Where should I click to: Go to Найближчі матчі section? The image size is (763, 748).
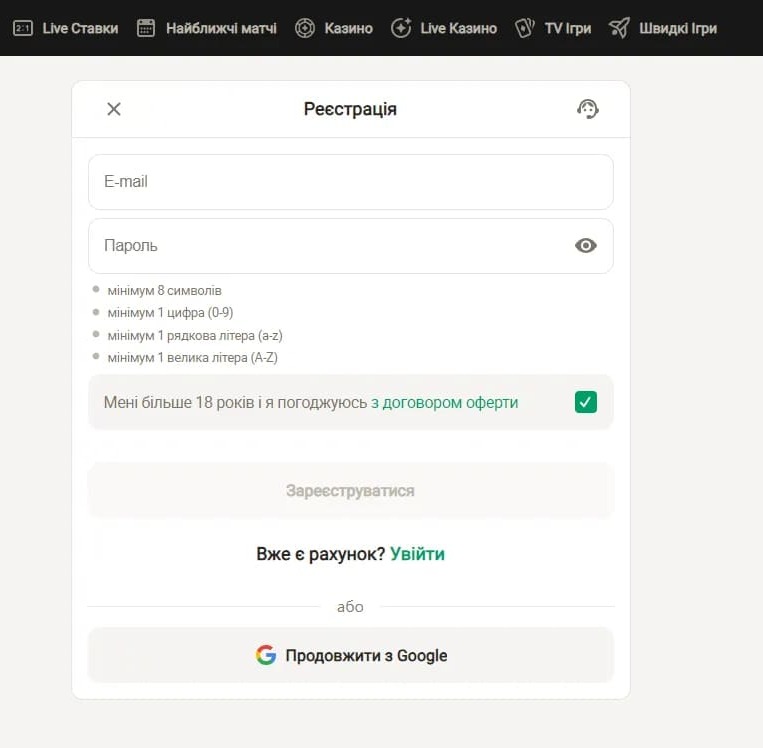pyautogui.click(x=221, y=28)
